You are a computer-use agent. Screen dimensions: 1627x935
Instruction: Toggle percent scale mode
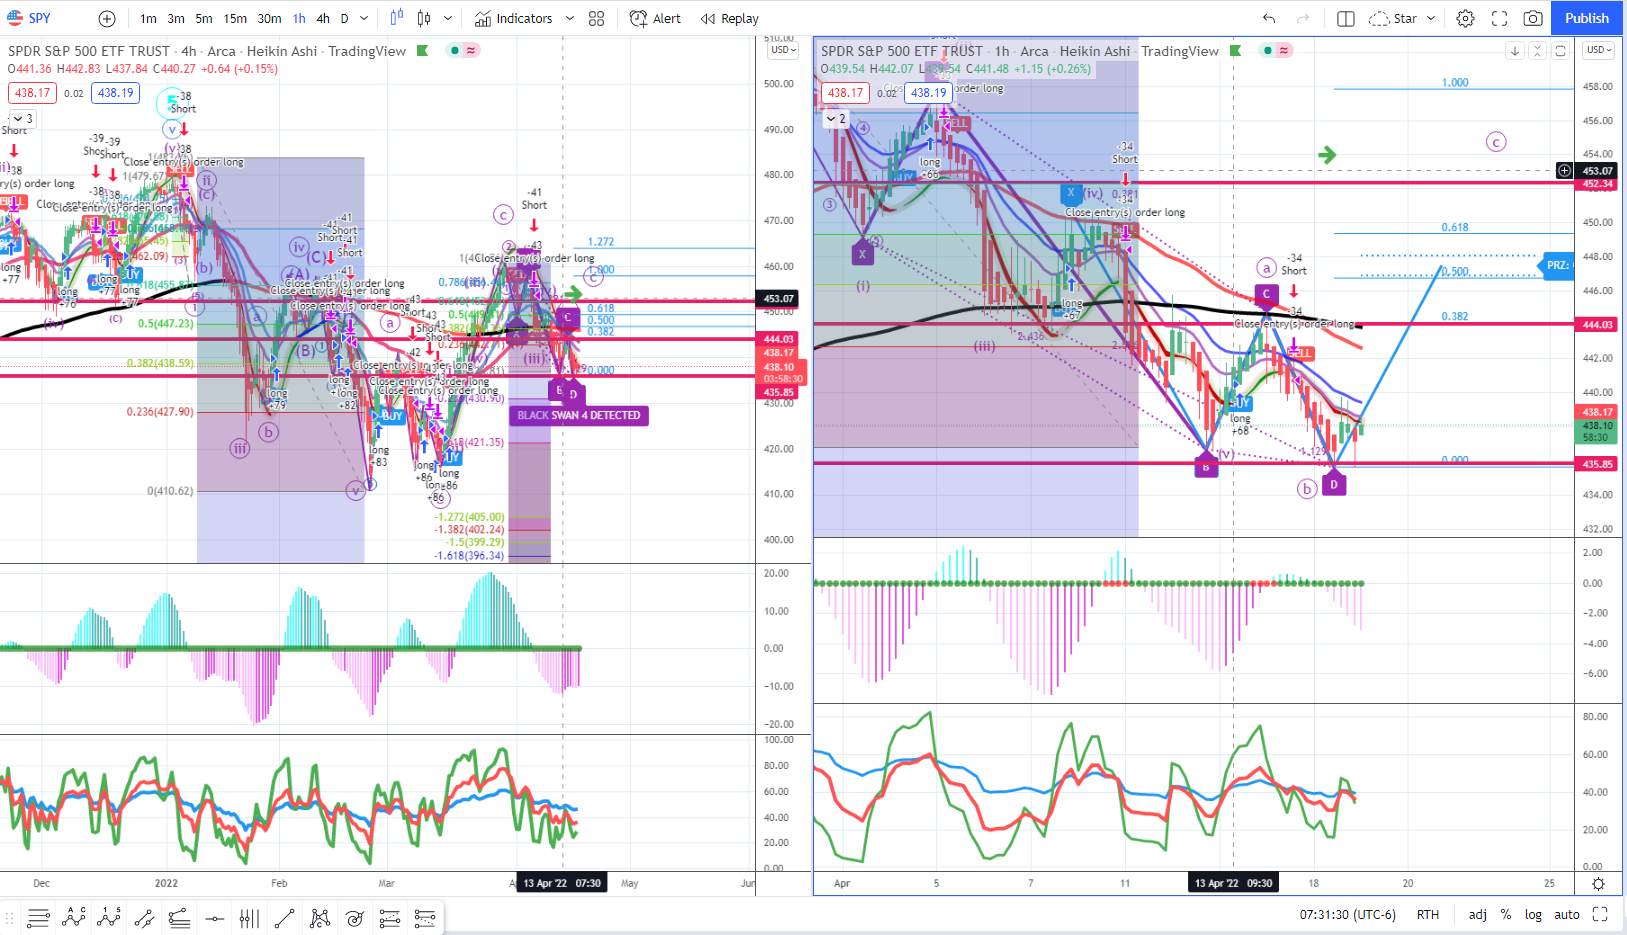click(1506, 914)
